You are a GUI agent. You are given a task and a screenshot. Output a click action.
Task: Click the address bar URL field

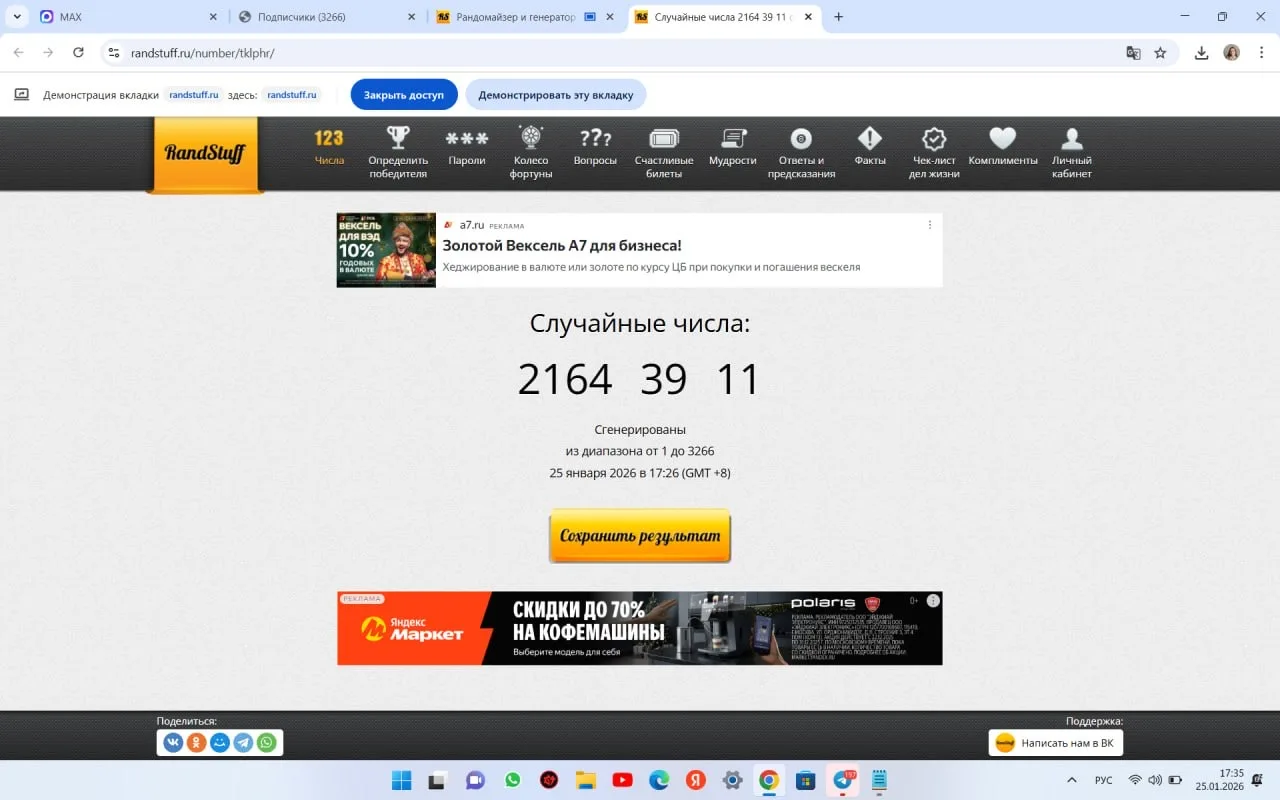pos(600,53)
